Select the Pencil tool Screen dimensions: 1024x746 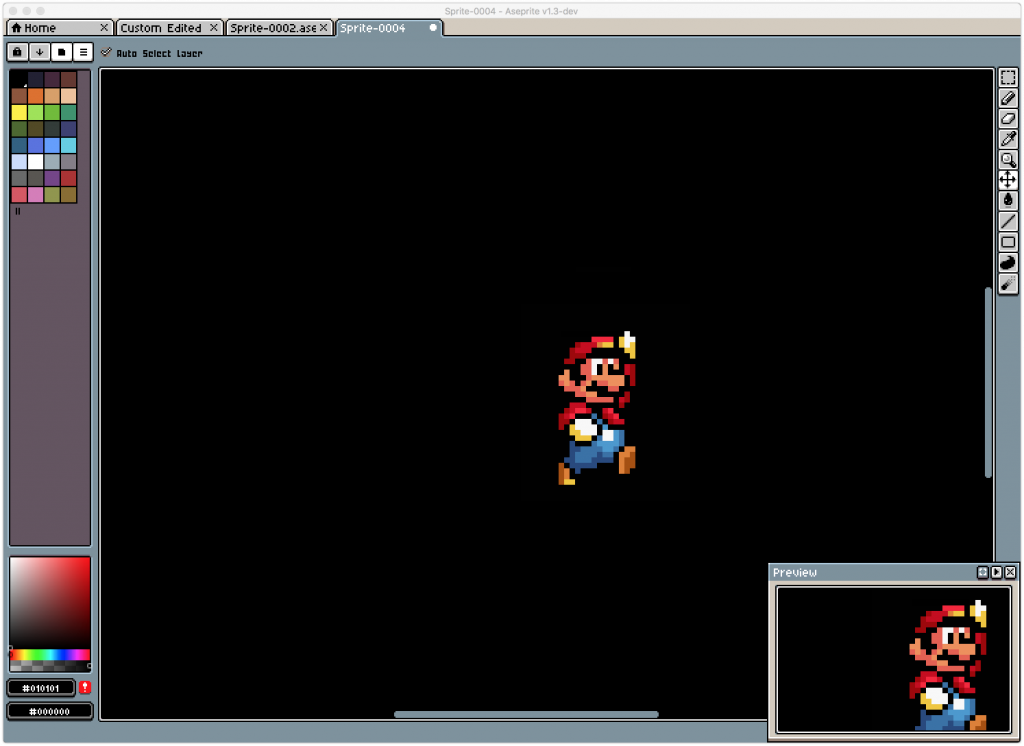point(1008,99)
